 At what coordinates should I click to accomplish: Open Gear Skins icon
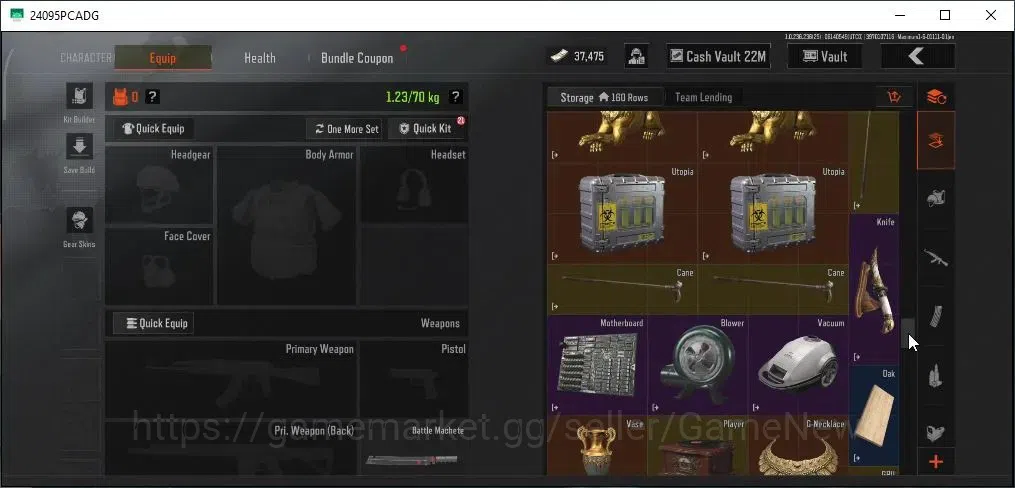coord(80,221)
